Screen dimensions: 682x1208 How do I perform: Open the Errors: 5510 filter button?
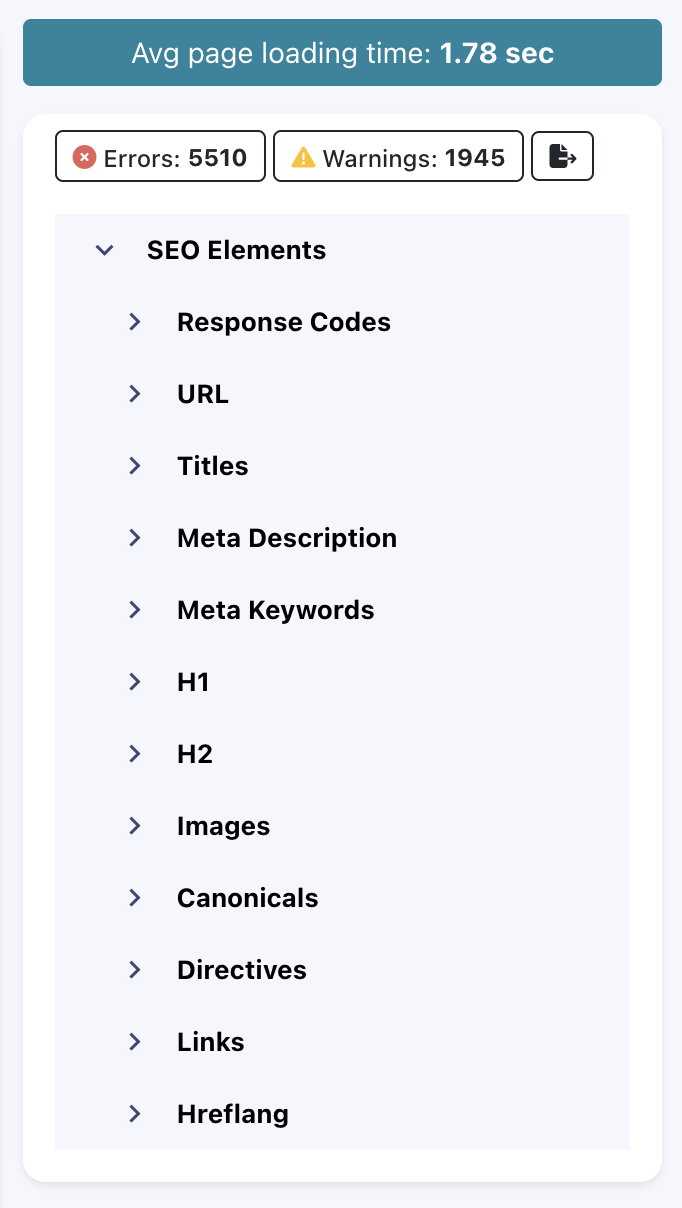tap(160, 157)
